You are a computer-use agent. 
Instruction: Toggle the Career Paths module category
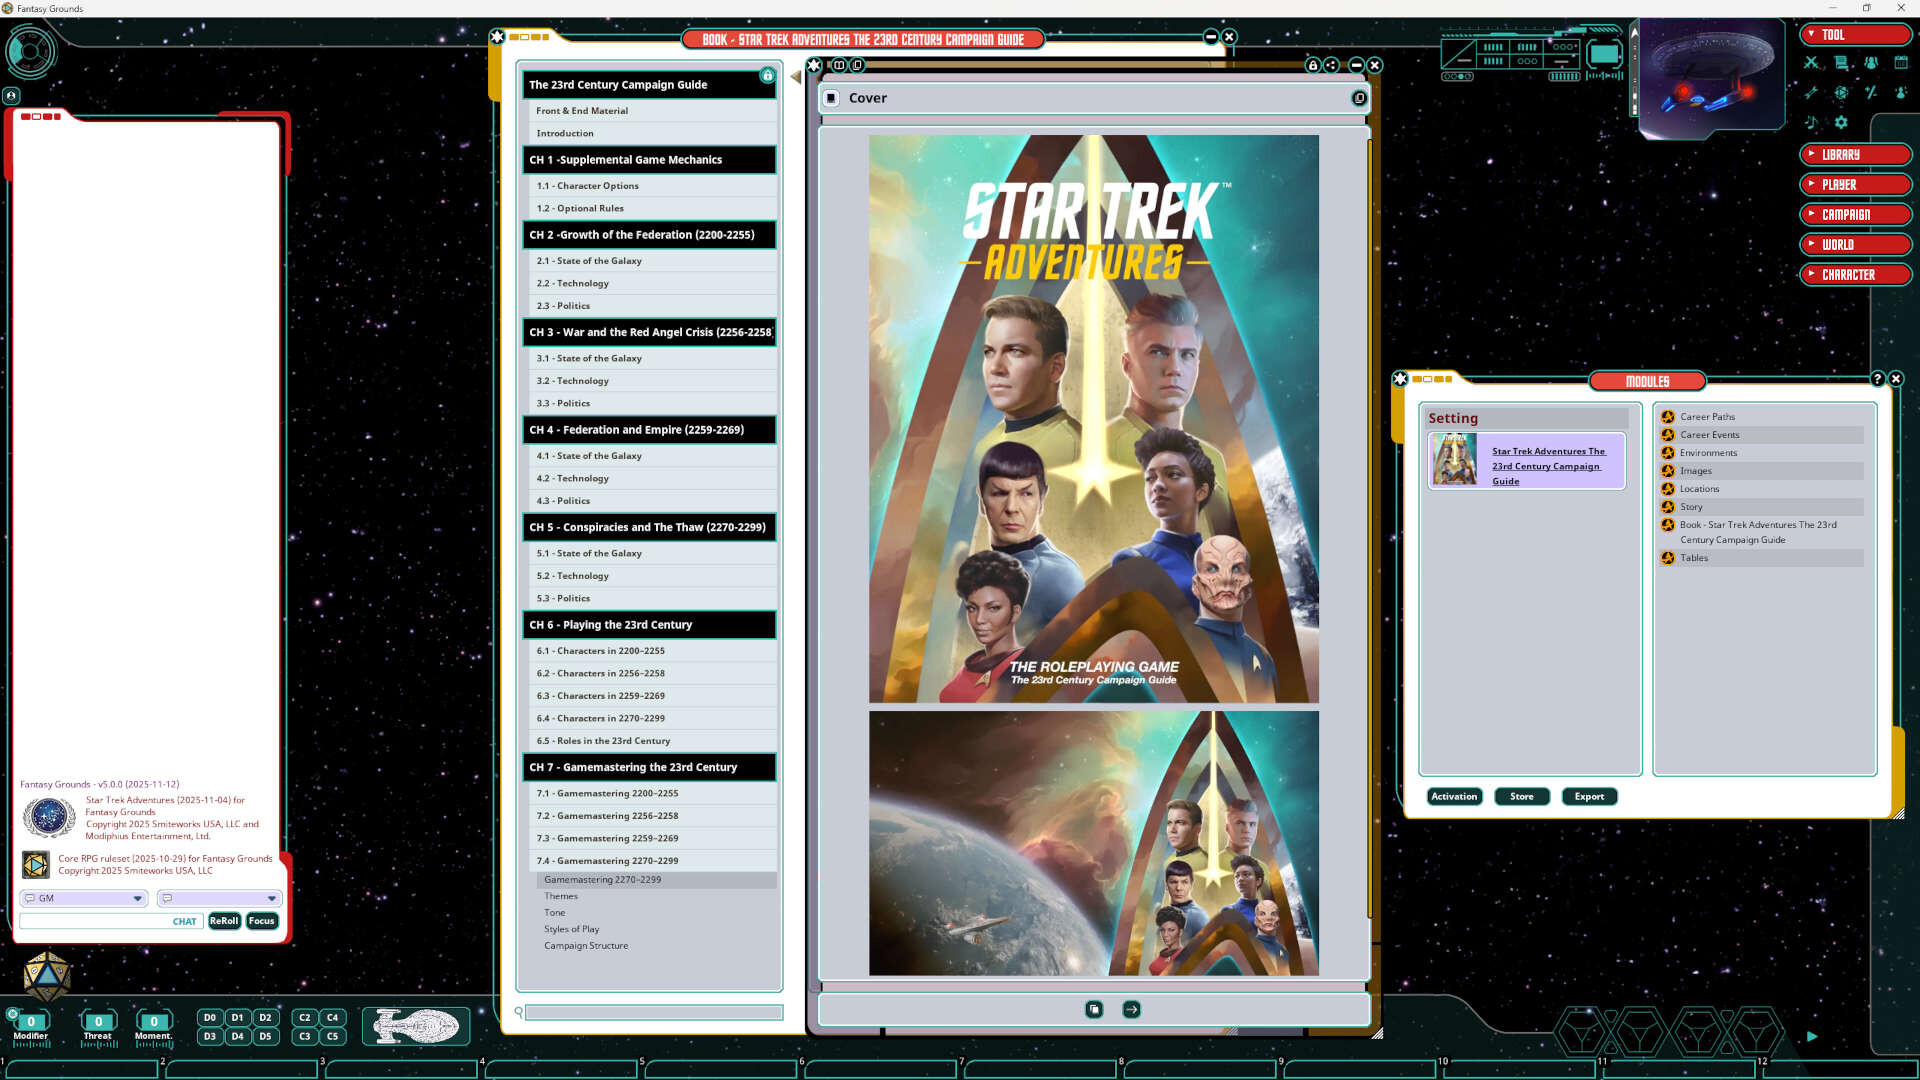pos(1667,417)
